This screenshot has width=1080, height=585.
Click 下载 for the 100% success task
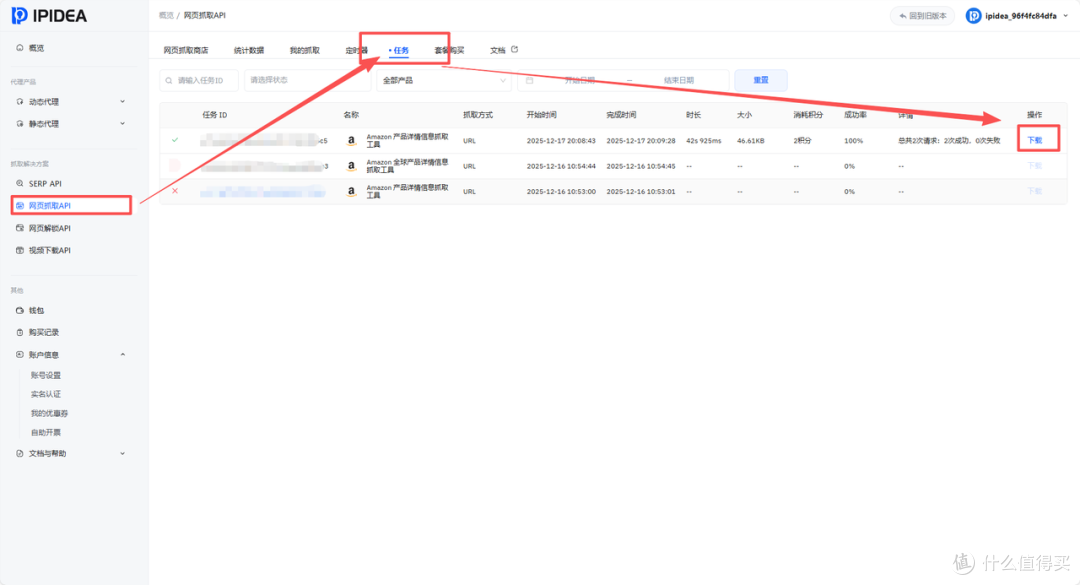coord(1035,141)
